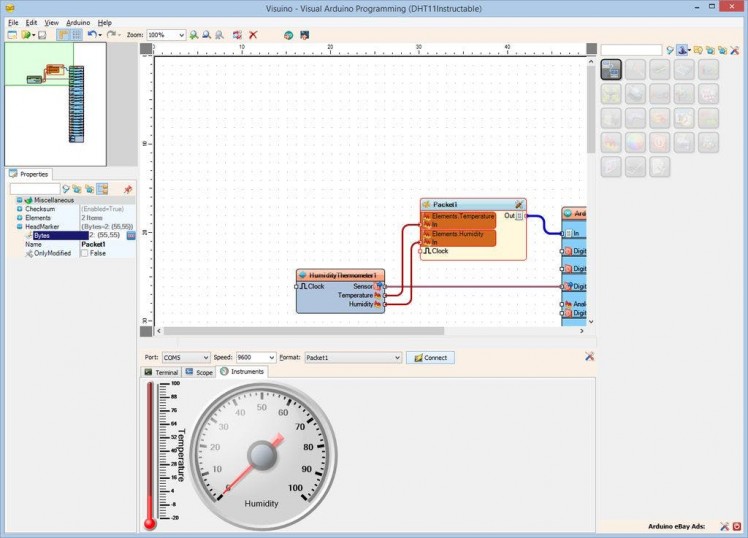Expand the Checksum property node
748x538 pixels.
click(19, 209)
